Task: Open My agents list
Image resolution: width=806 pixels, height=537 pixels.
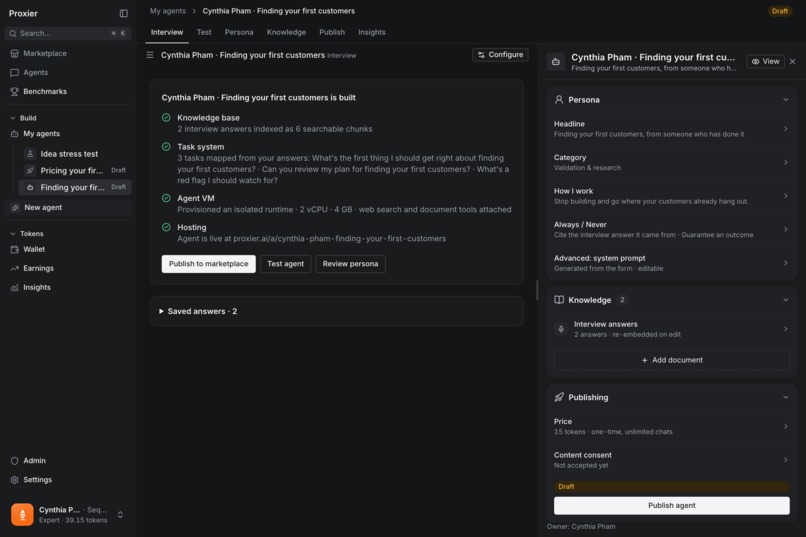Action: [x=68, y=134]
